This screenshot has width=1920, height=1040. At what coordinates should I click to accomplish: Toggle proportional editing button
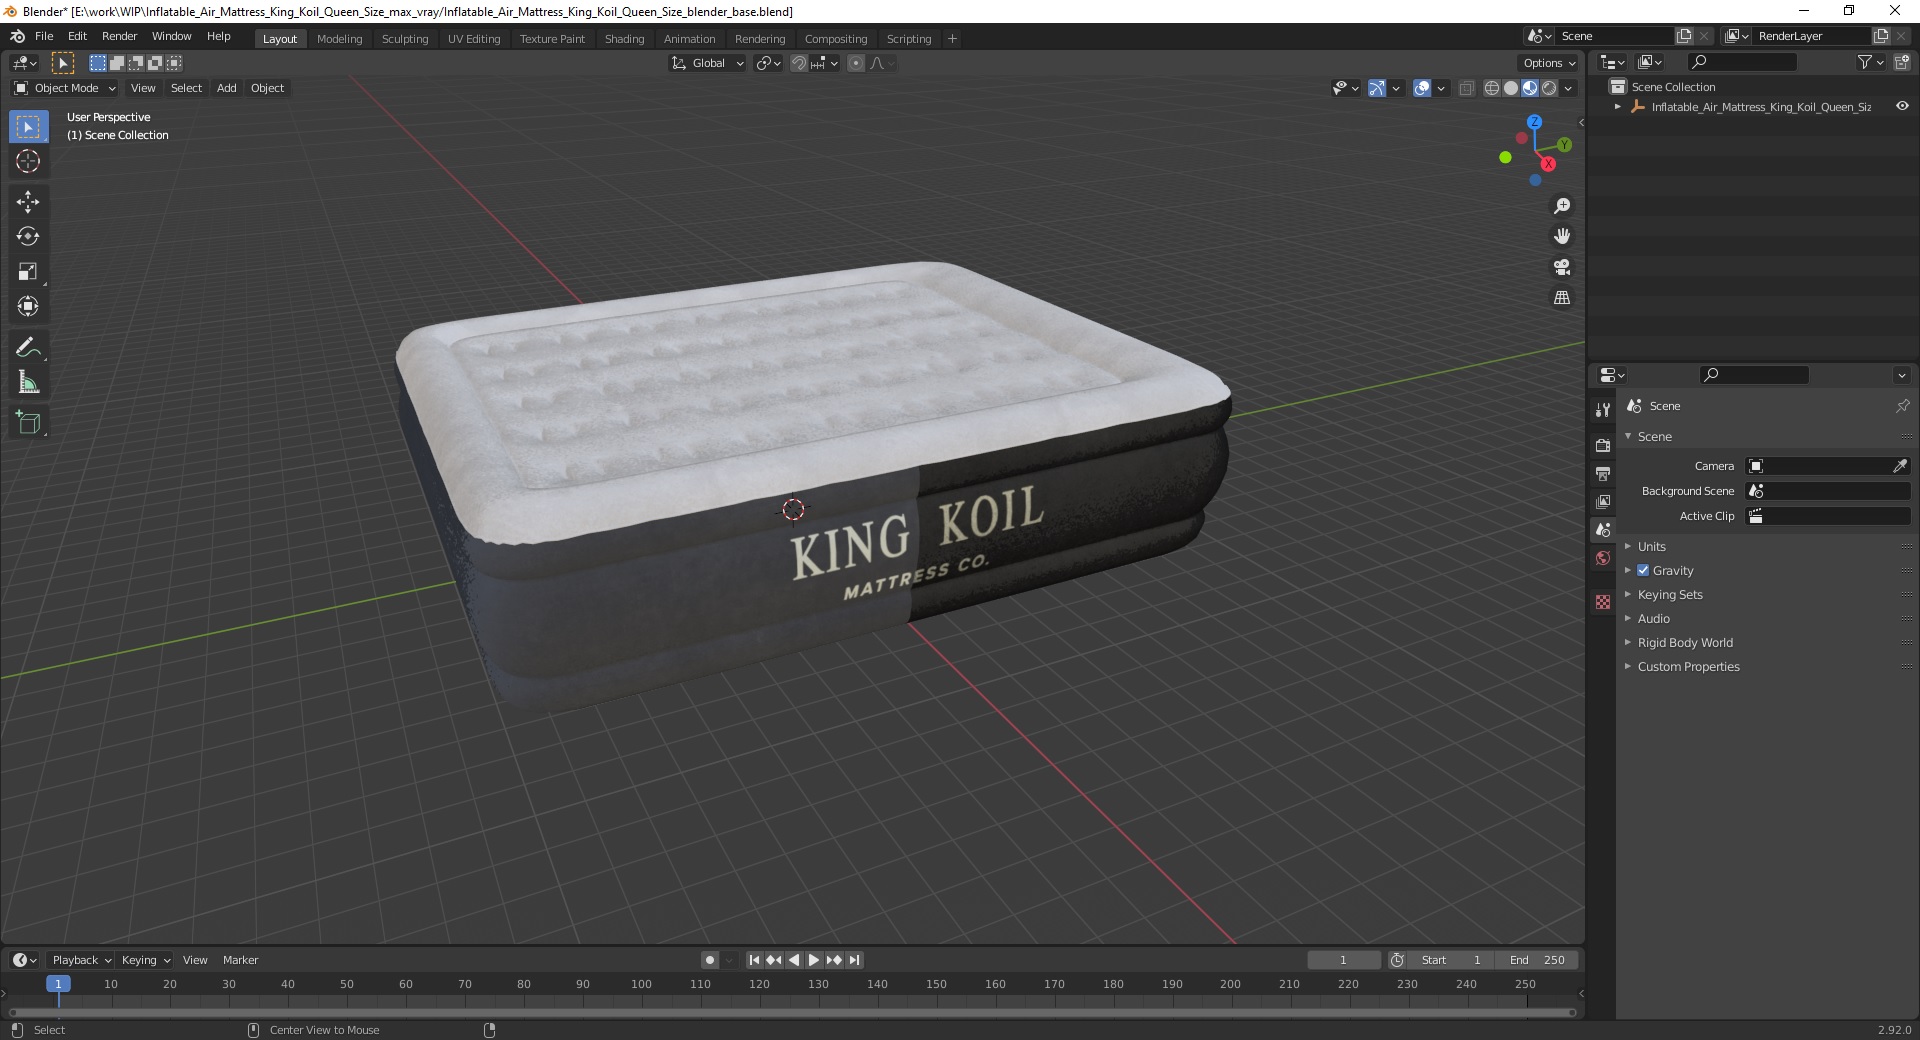[x=856, y=63]
